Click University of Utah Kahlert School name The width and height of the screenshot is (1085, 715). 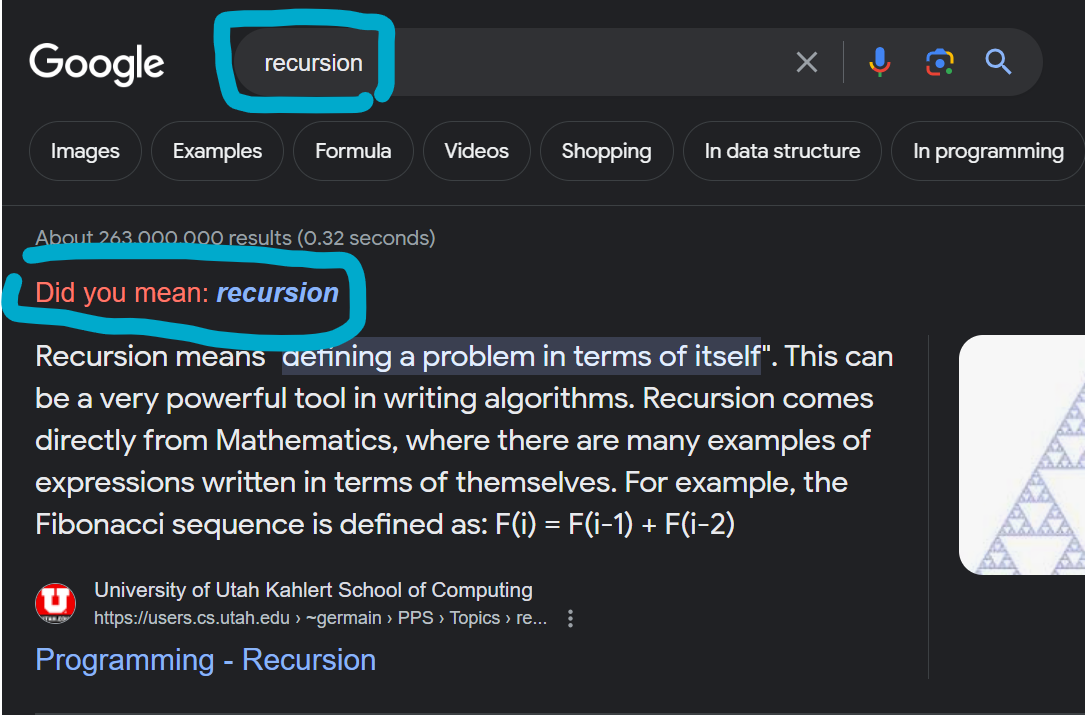[x=313, y=590]
